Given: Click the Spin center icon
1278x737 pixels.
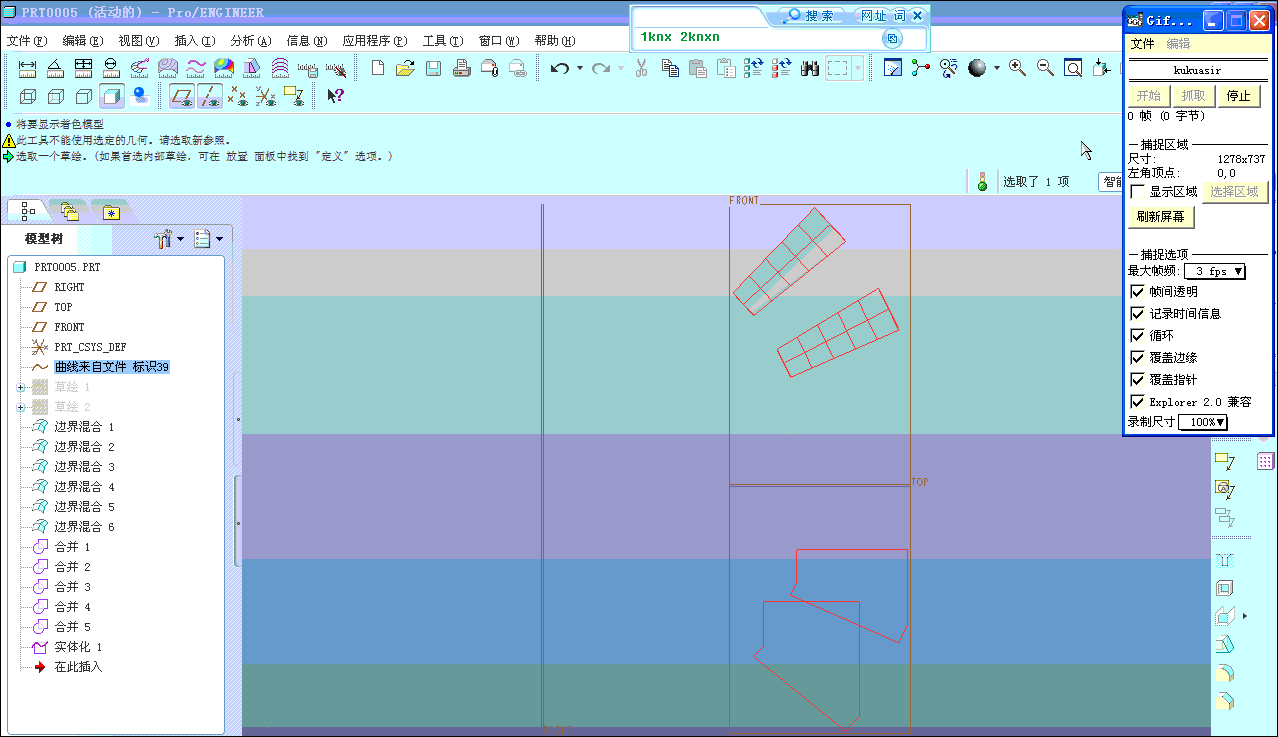Looking at the screenshot, I should 920,68.
